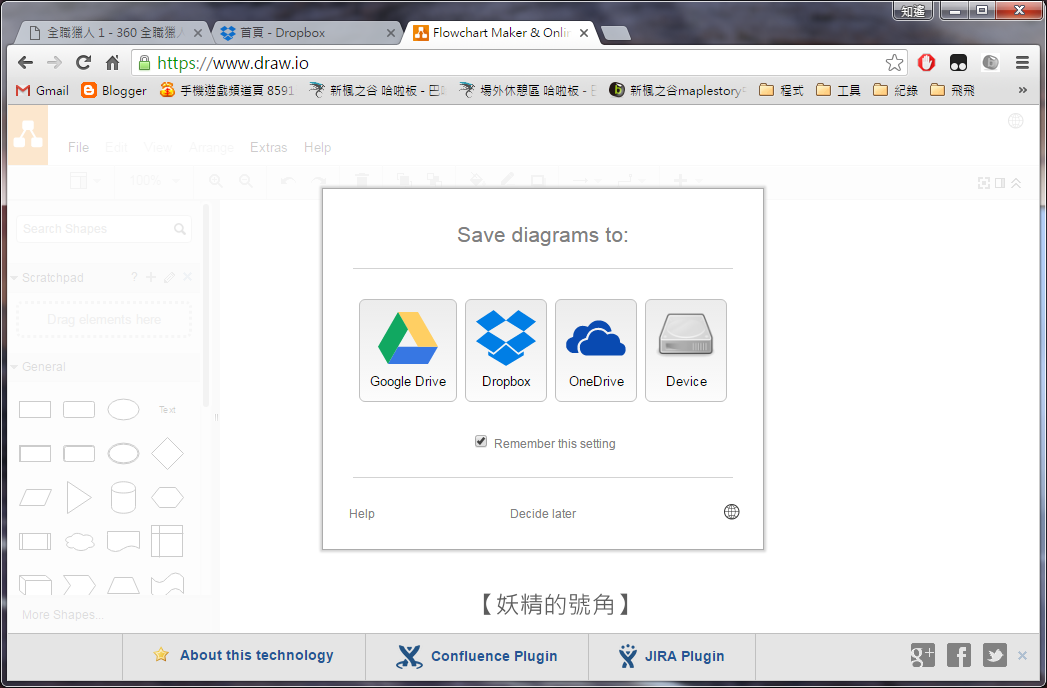Open the 100% zoom level dropdown
The width and height of the screenshot is (1047, 688).
tap(155, 181)
